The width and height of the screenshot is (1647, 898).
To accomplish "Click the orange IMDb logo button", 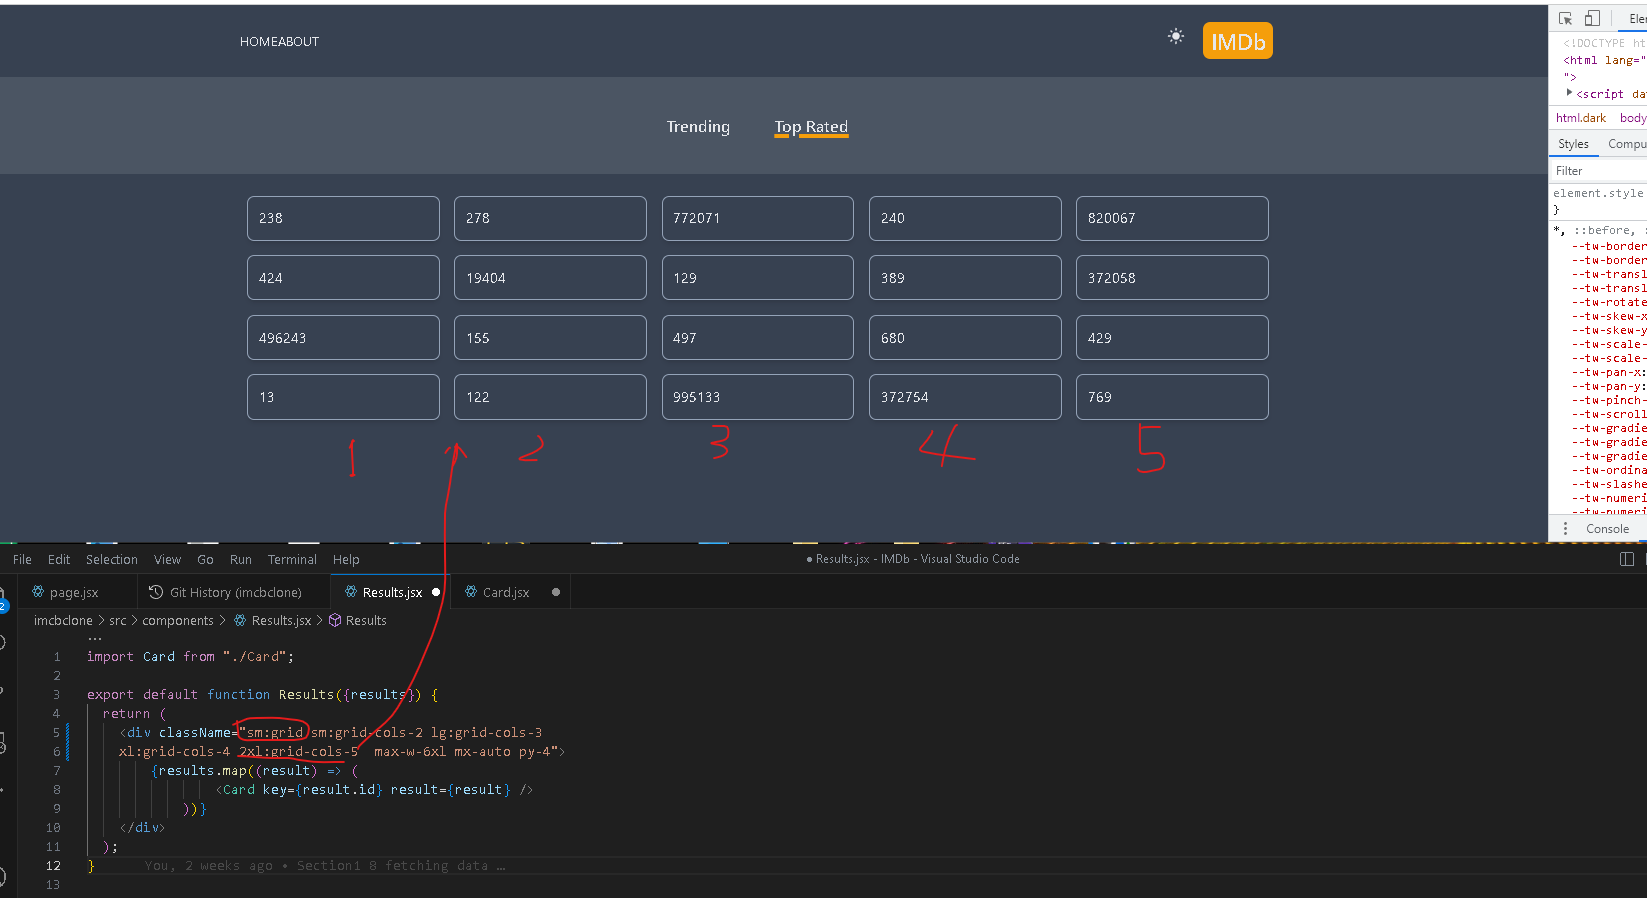I will click(x=1238, y=41).
